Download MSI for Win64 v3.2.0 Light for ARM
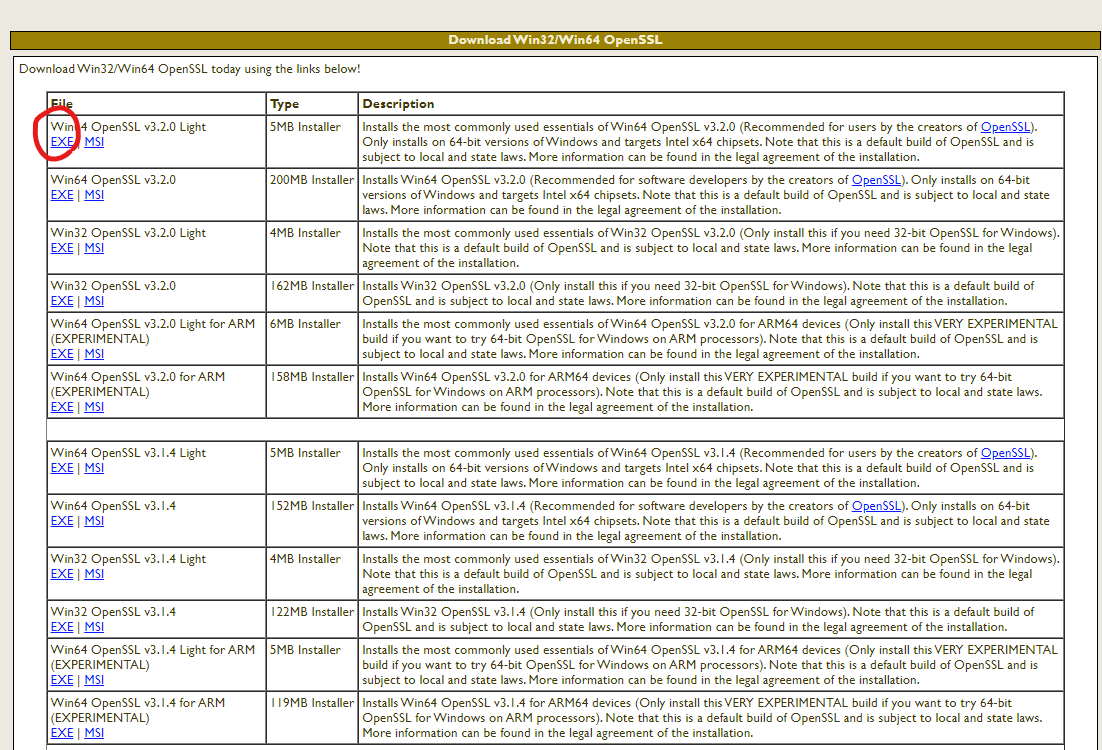 coord(94,354)
